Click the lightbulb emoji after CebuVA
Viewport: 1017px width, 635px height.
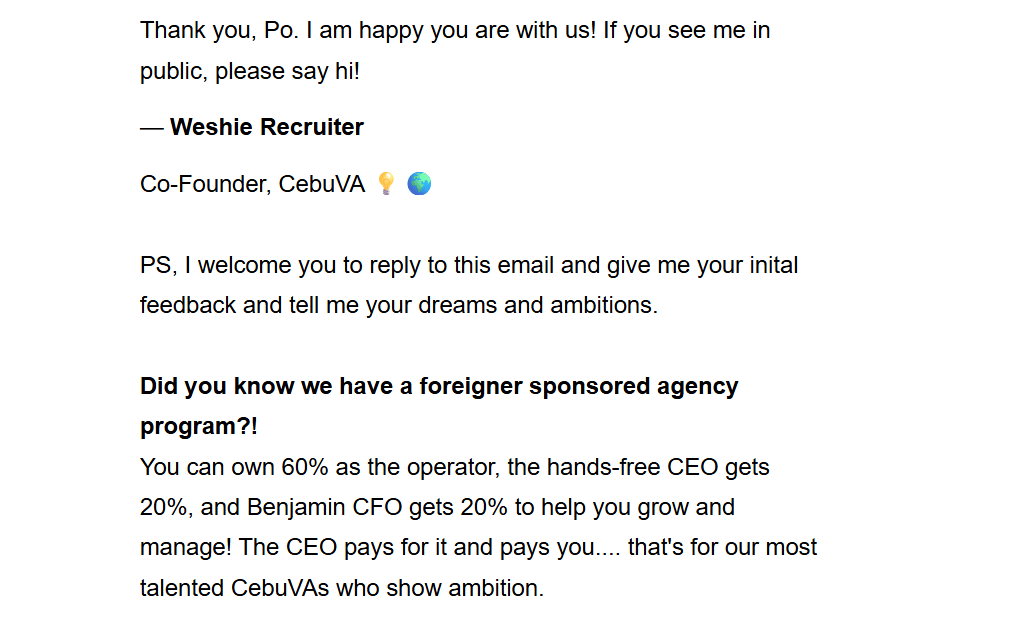coord(386,184)
